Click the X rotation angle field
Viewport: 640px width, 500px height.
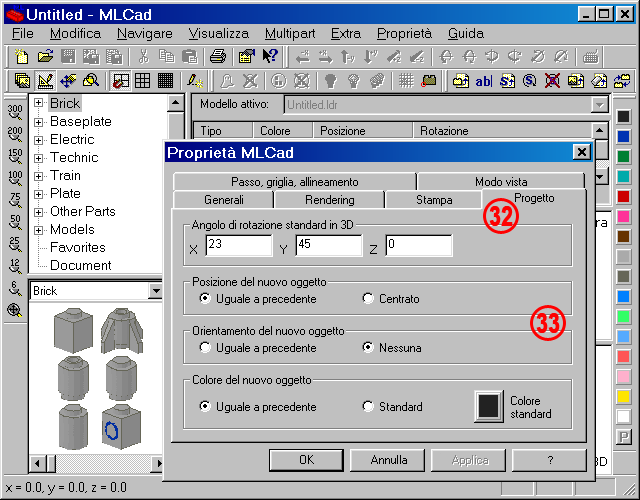[x=239, y=245]
